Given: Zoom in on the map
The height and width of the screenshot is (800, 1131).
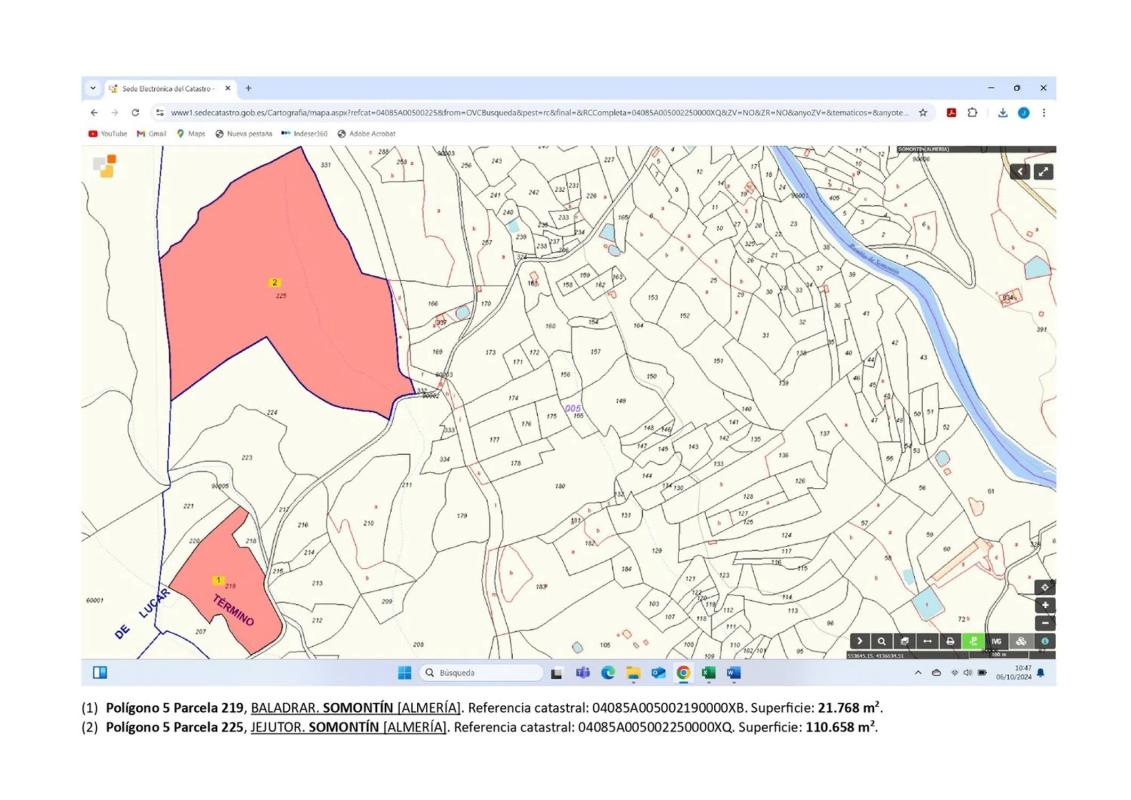Looking at the screenshot, I should [x=1045, y=605].
